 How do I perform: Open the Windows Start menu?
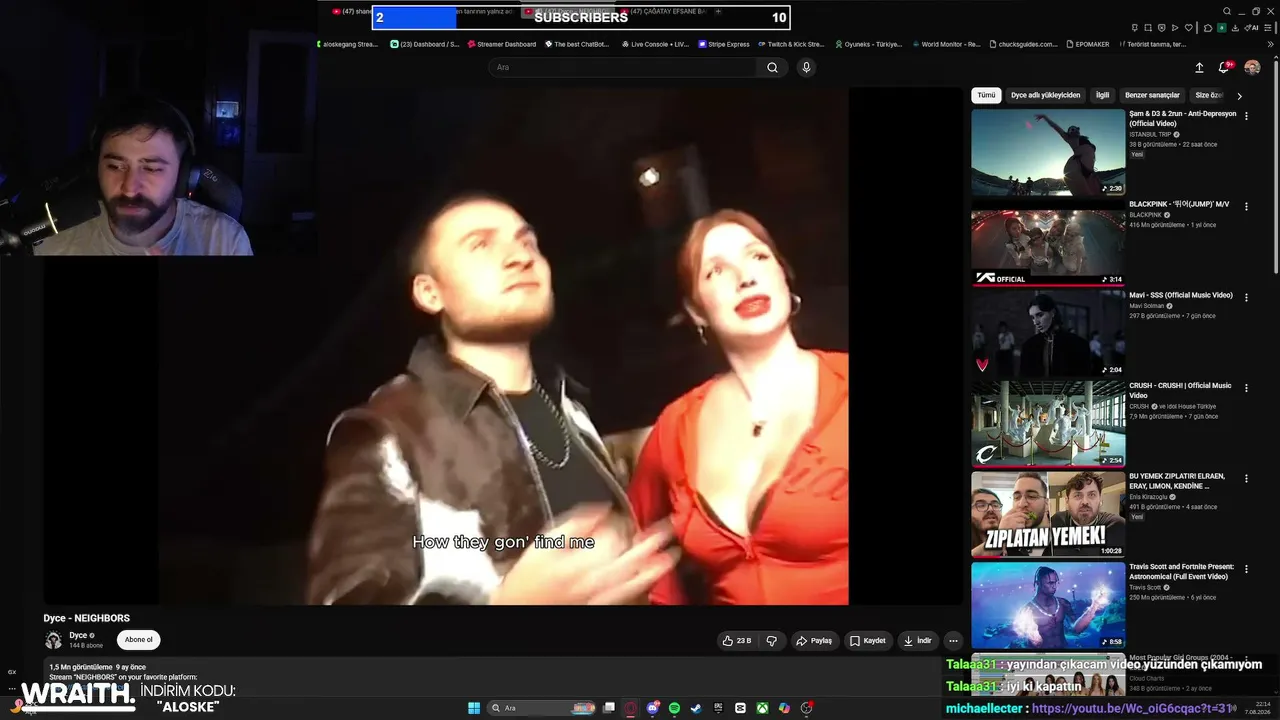coord(474,708)
